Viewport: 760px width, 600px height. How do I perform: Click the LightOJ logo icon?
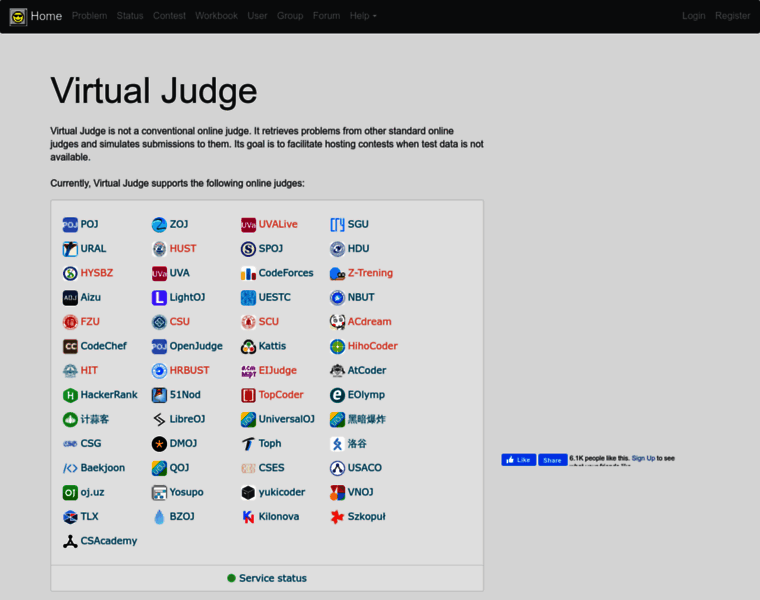(159, 298)
